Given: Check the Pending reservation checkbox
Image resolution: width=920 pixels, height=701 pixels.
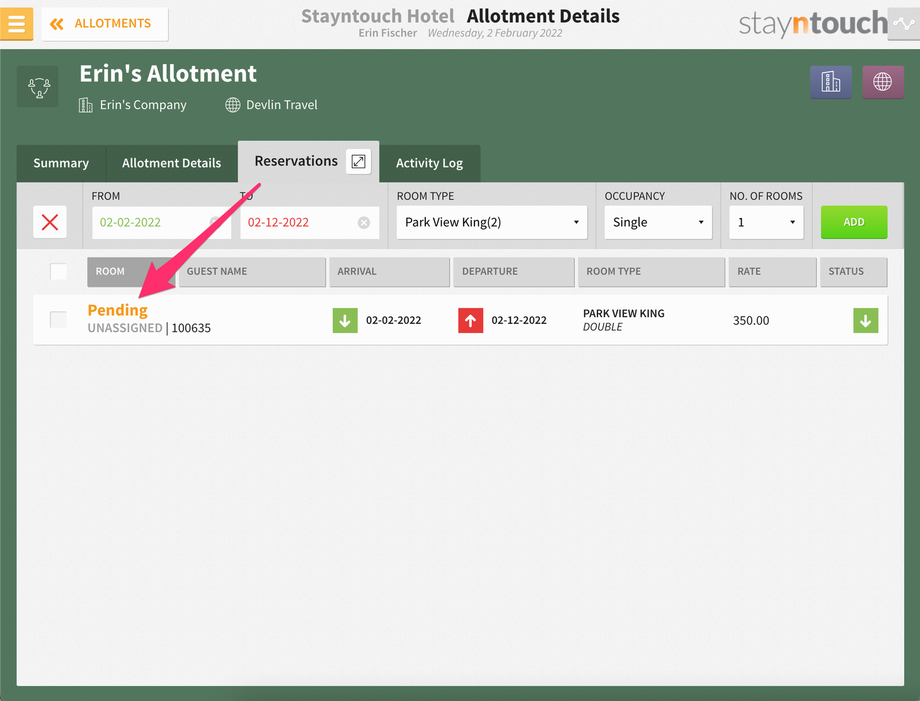Looking at the screenshot, I should tap(58, 320).
